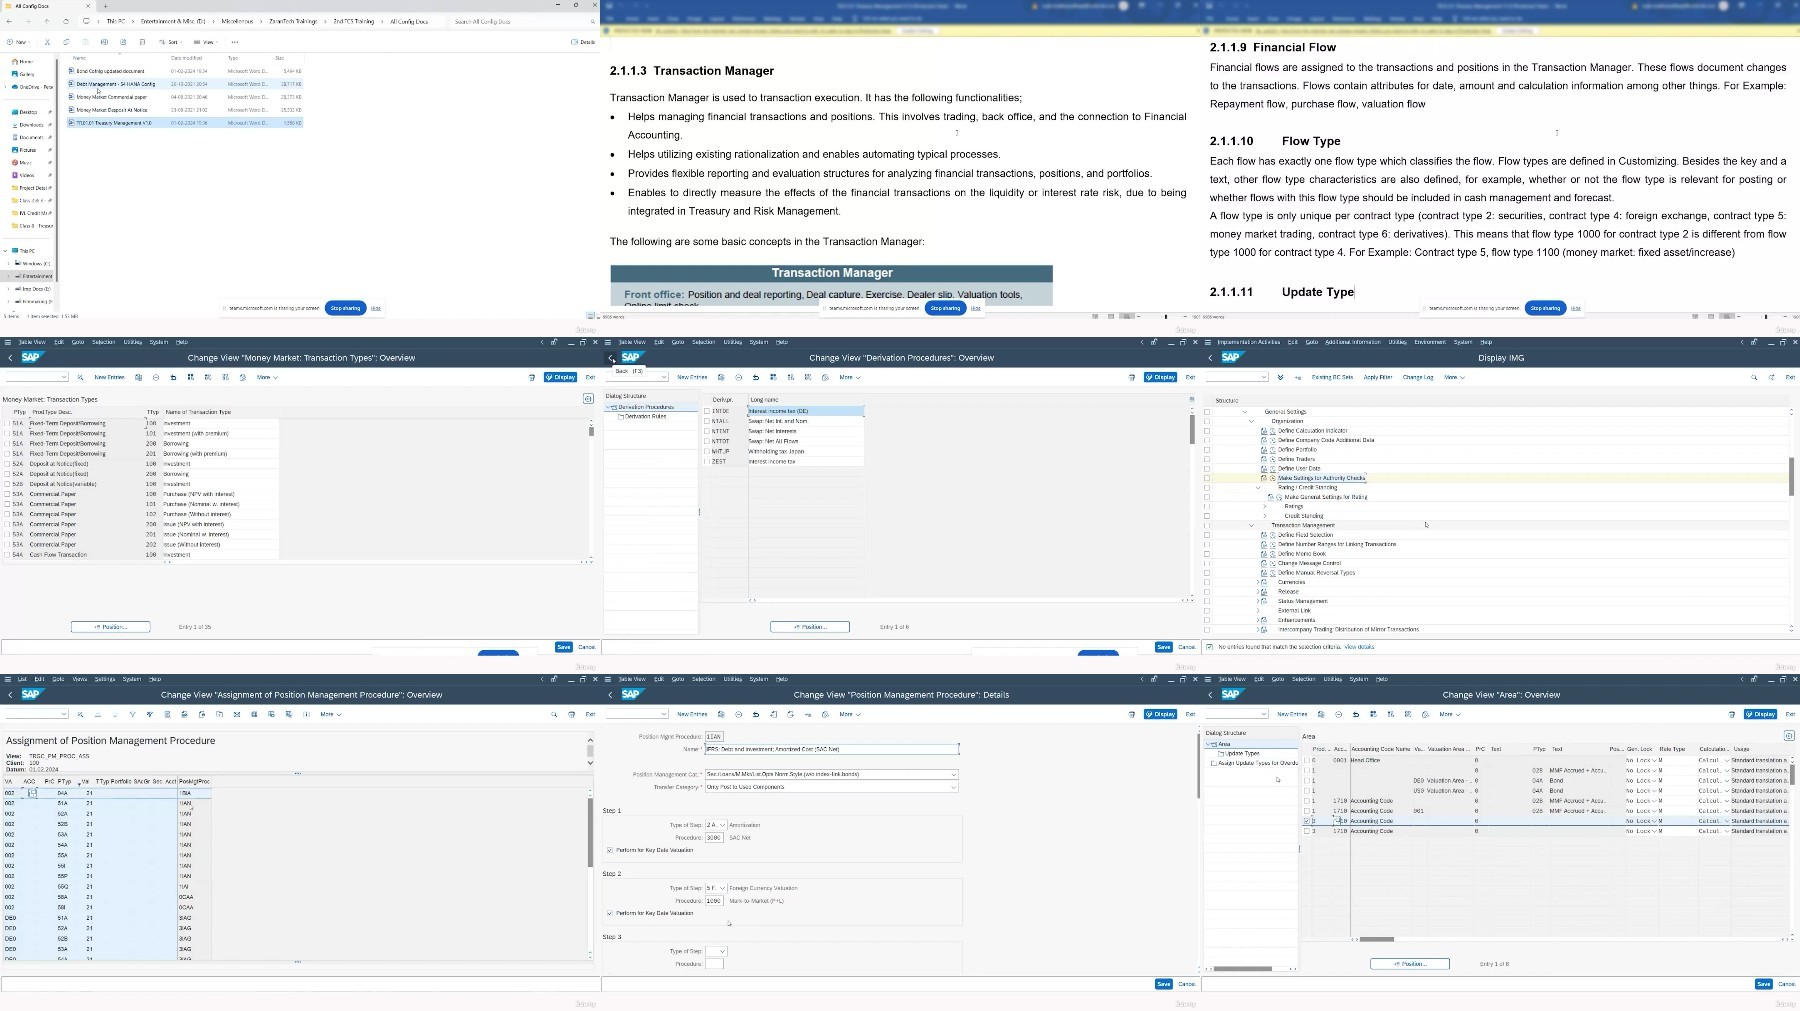Expand Ratings node in IMG tree

pos(1265,506)
